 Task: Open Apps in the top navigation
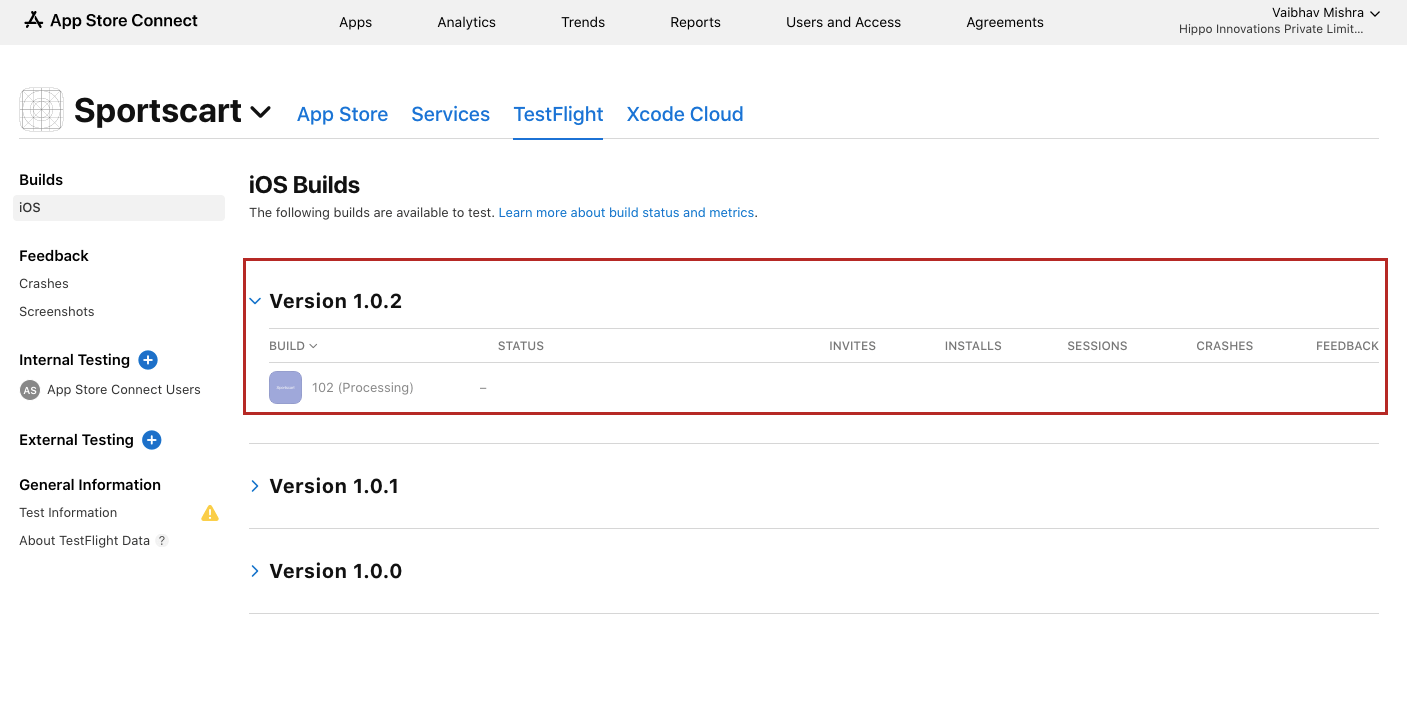(356, 22)
